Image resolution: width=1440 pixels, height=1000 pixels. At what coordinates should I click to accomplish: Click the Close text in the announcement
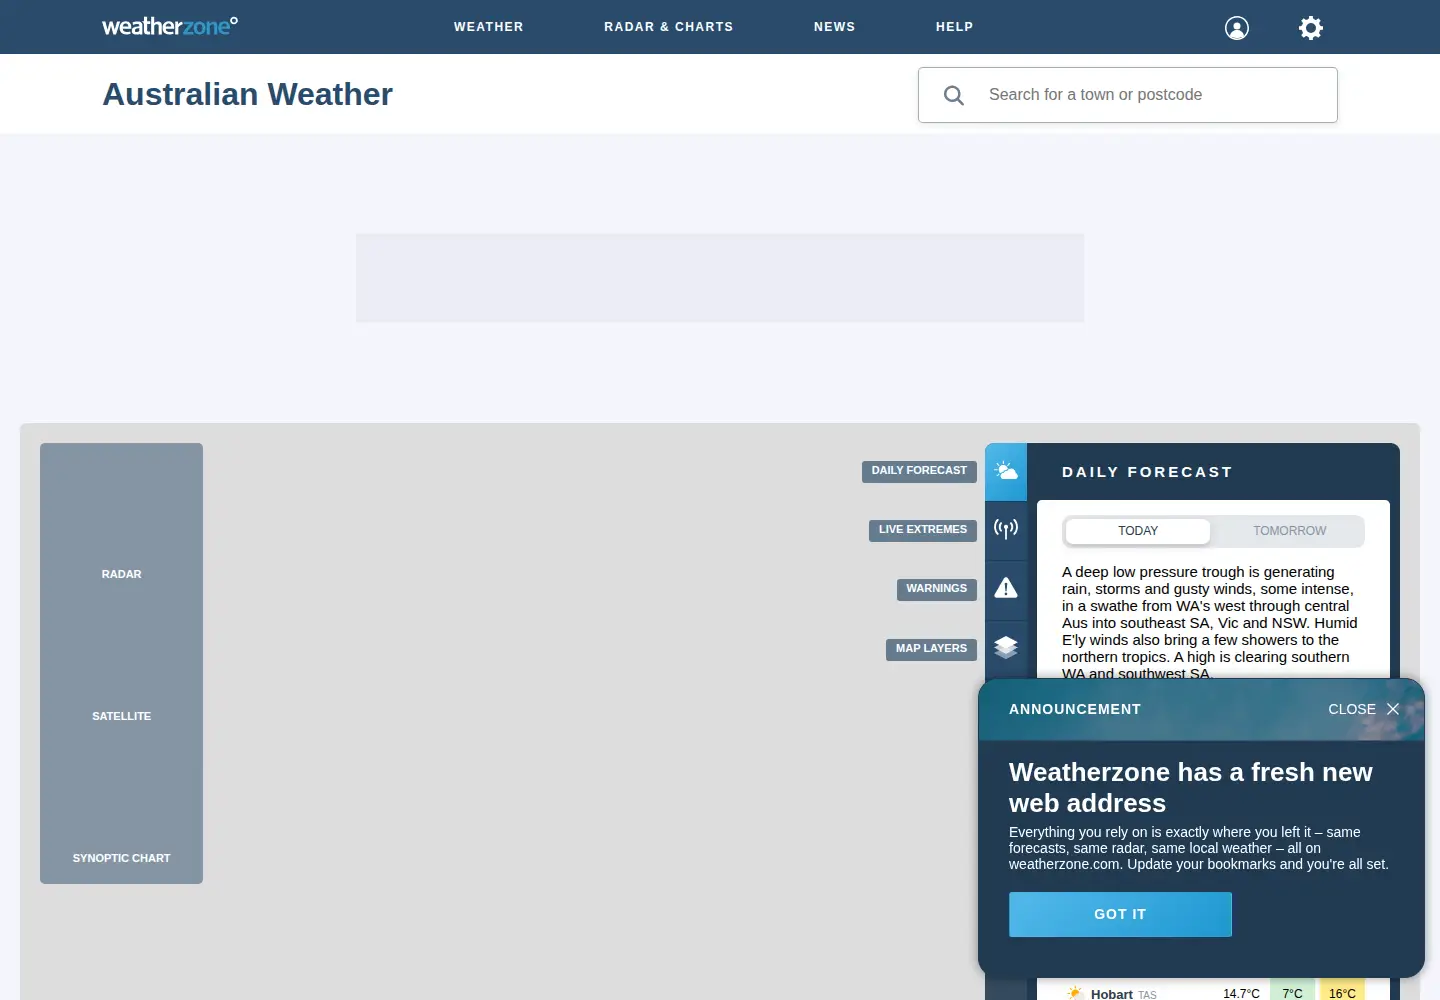coord(1352,709)
